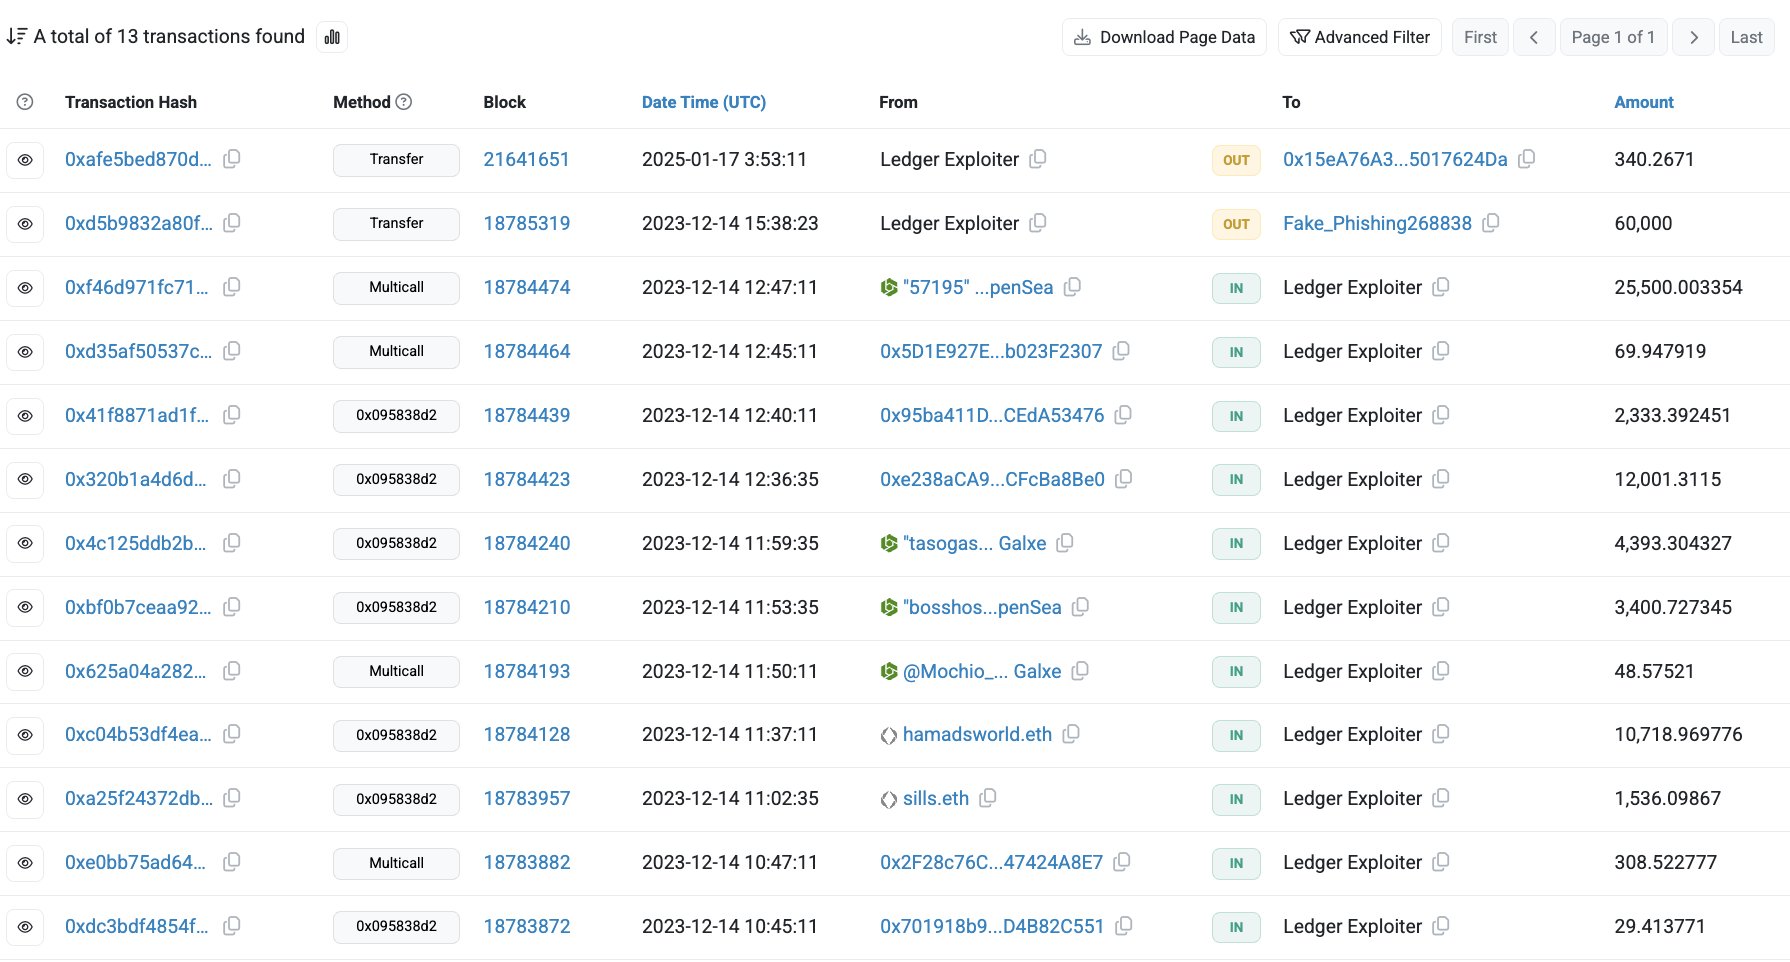Image resolution: width=1790 pixels, height=962 pixels.
Task: Toggle eye preview for transaction 0xdc3bdf4854f
Action: (25, 927)
